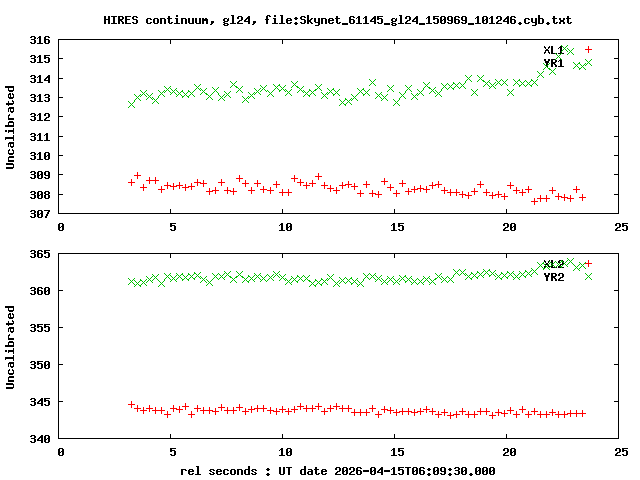640x480 pixels.
Task: Select the XL2 legend label
Action: click(553, 264)
